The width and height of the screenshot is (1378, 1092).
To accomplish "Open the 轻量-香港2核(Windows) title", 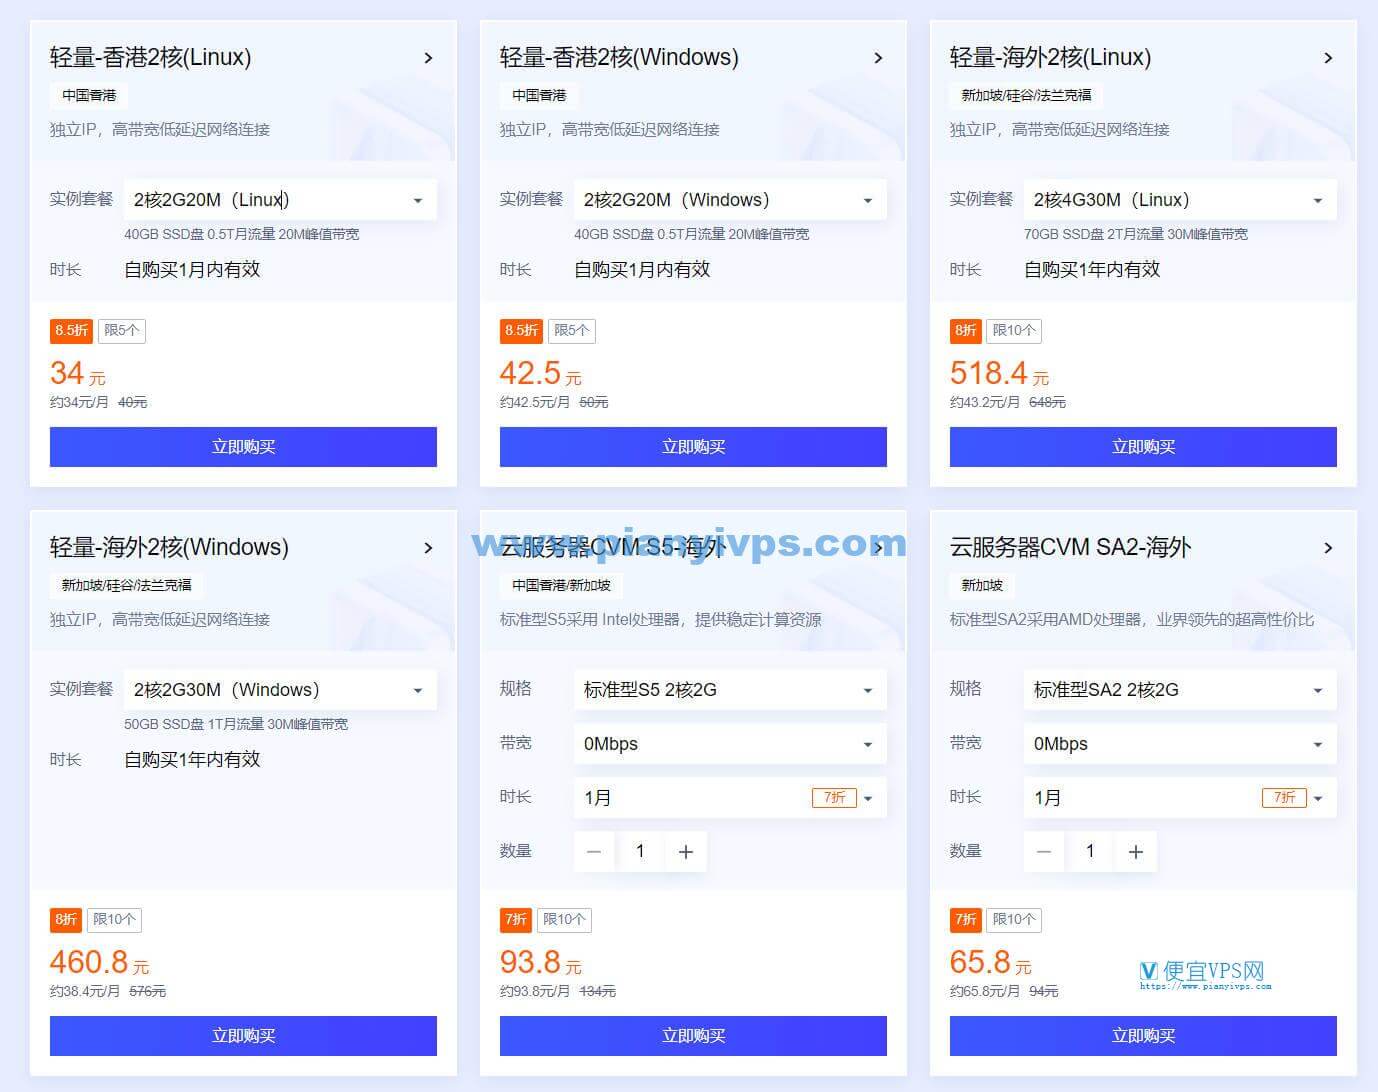I will pos(619,58).
